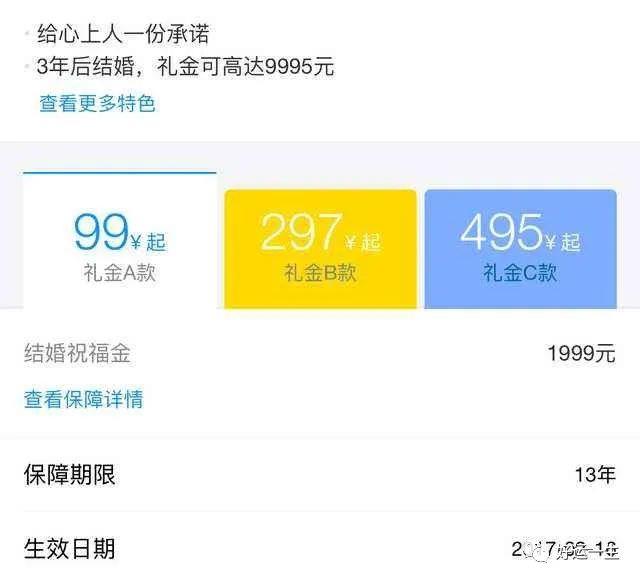
Task: Click the 297¥起 price on the yellow card
Action: [320, 233]
